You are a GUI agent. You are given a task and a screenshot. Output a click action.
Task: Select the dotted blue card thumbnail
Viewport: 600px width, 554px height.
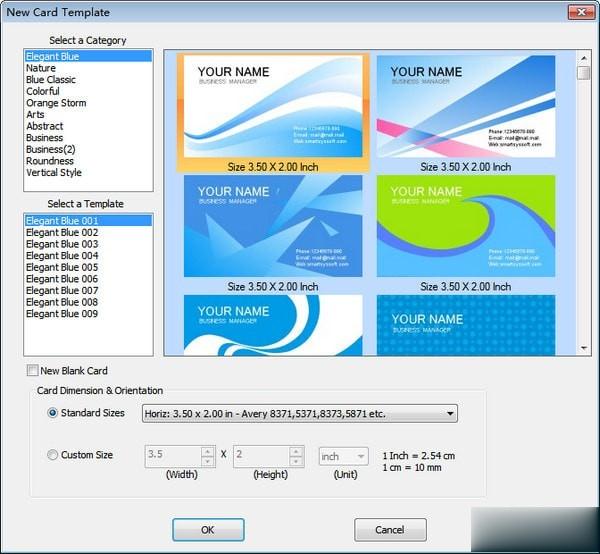coord(466,325)
